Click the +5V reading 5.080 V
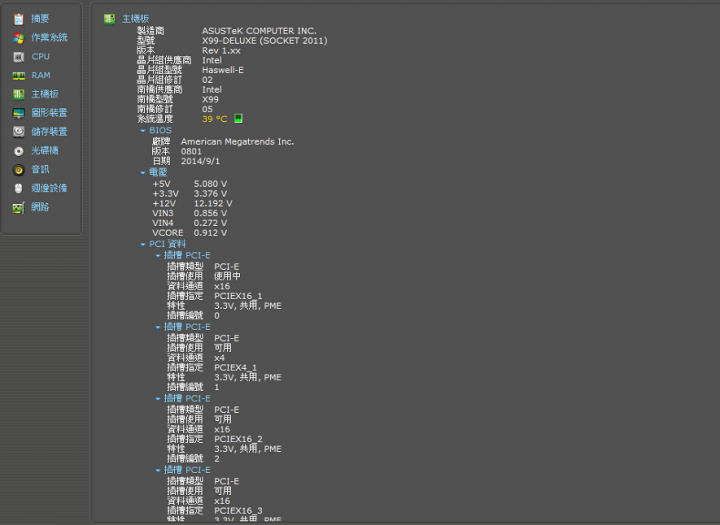The width and height of the screenshot is (720, 525). [210, 184]
